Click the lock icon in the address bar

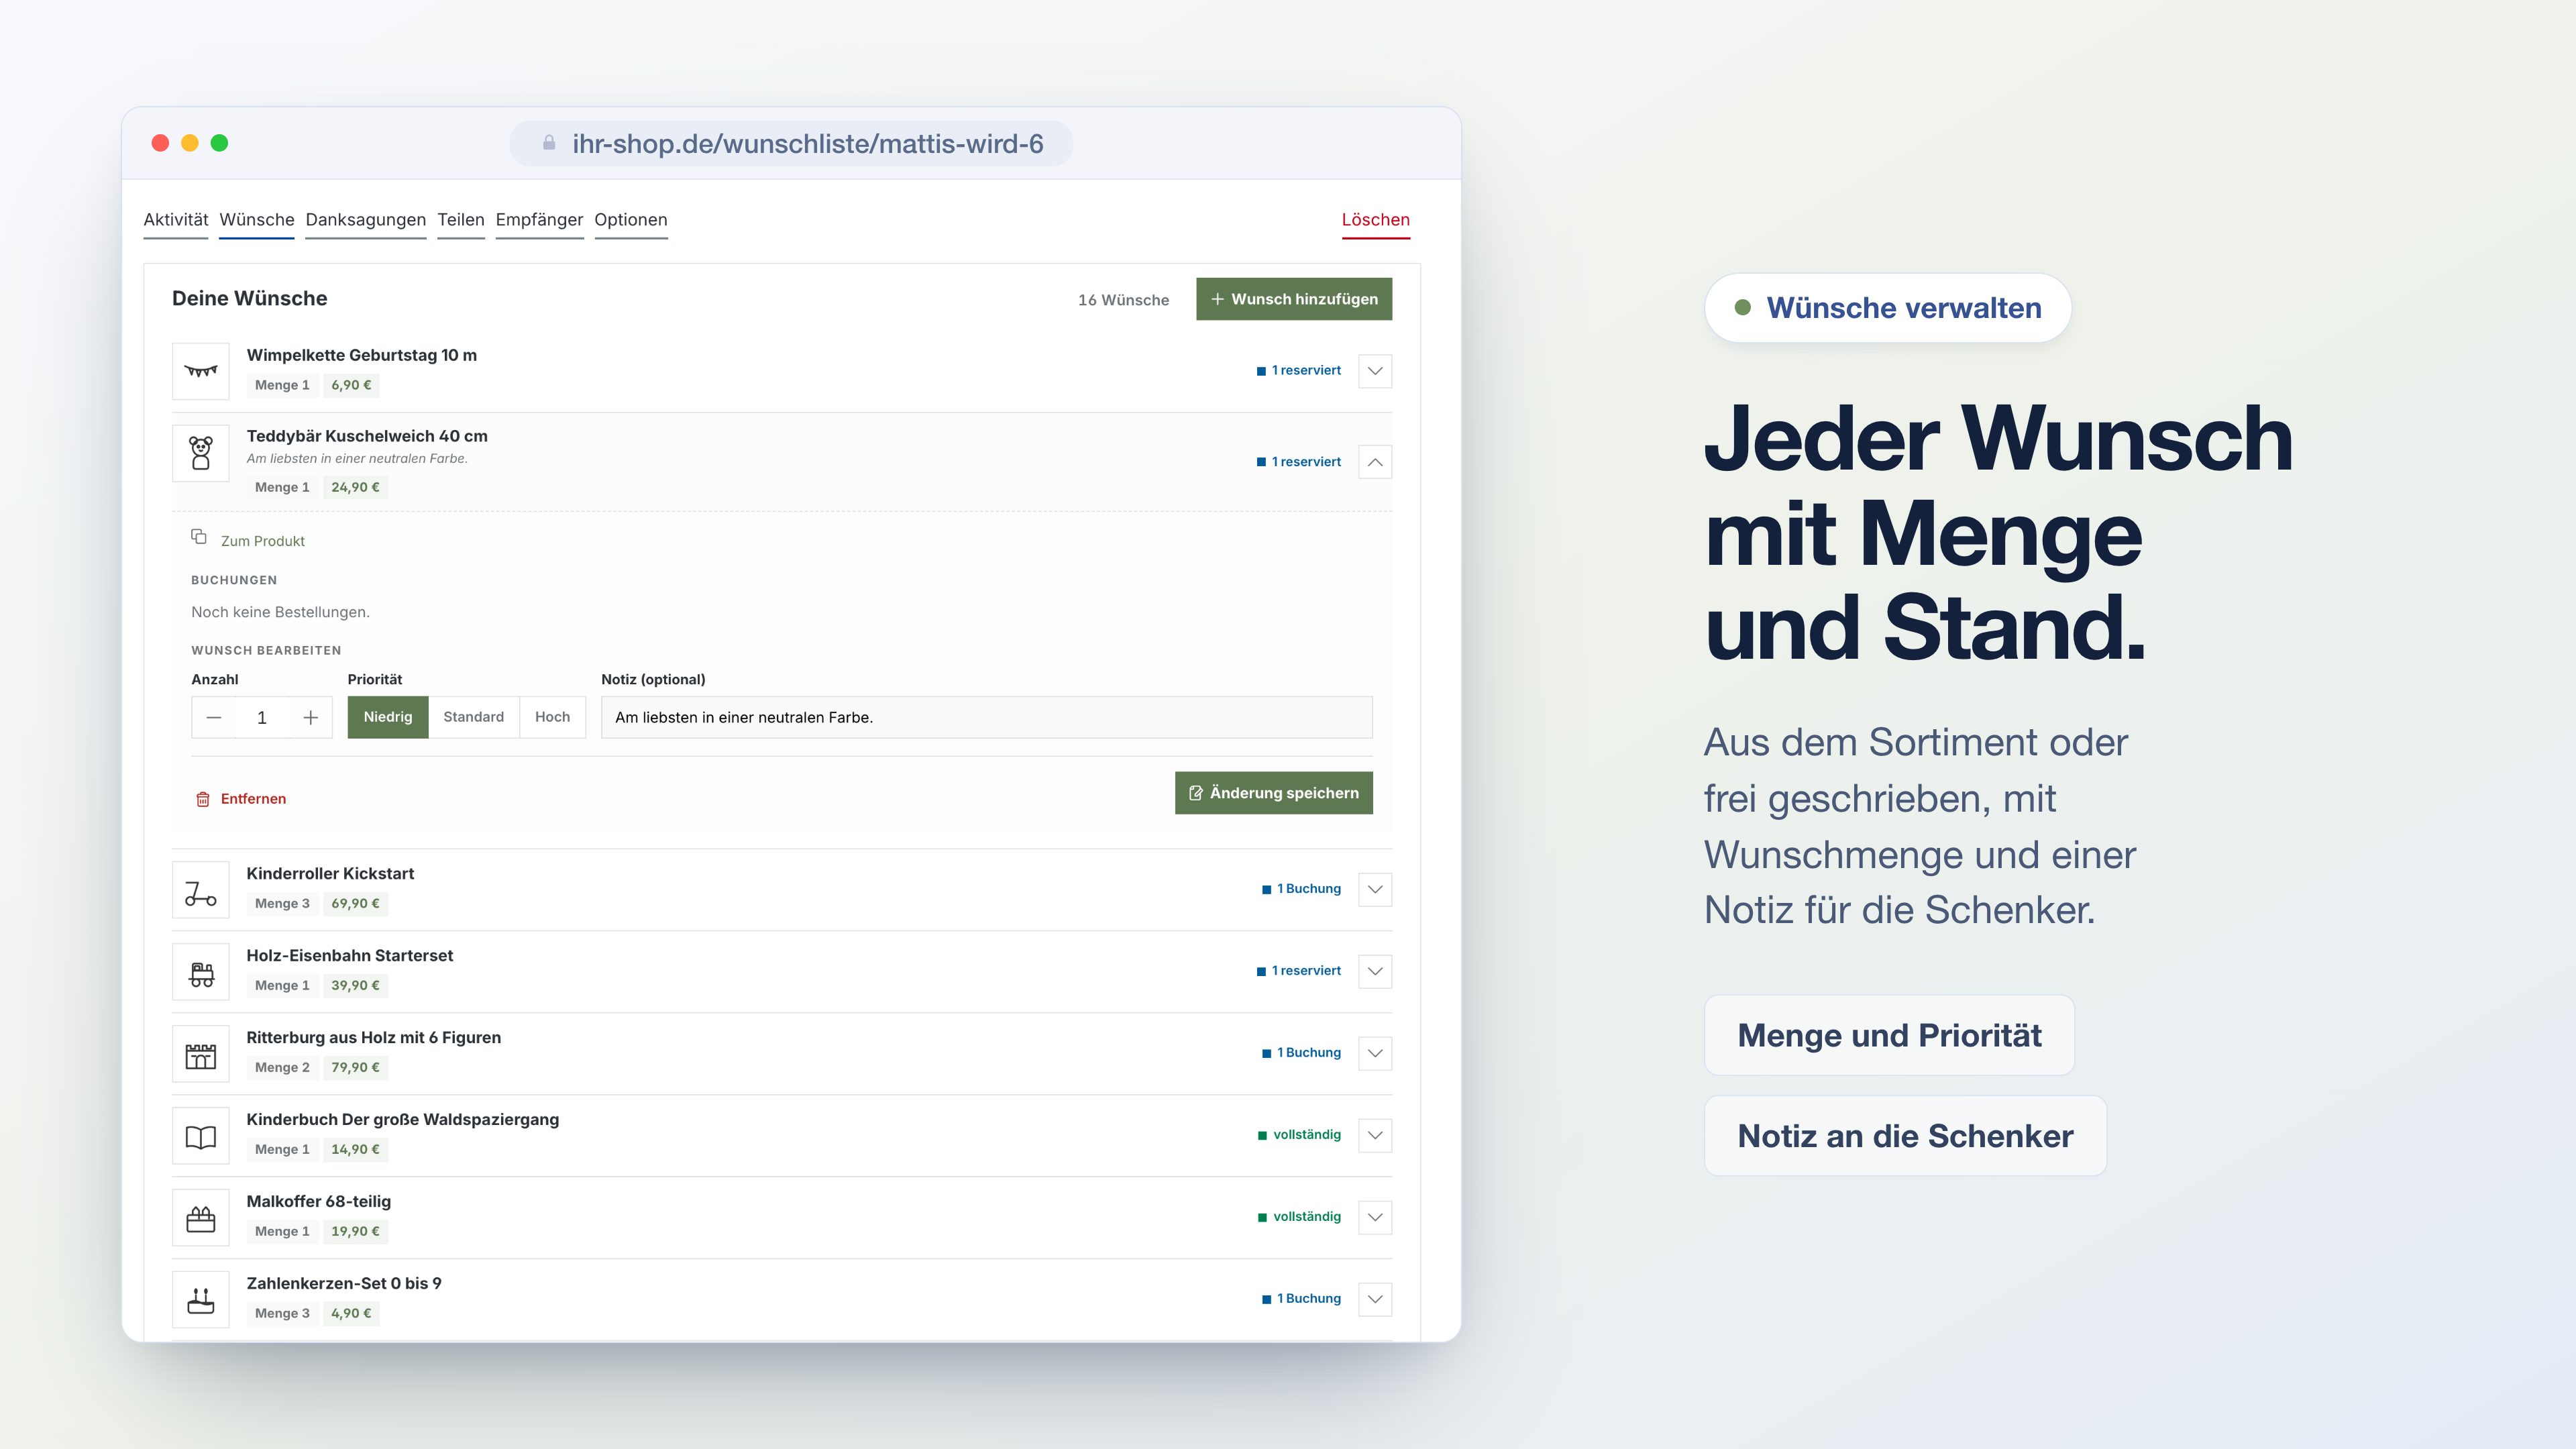click(549, 143)
